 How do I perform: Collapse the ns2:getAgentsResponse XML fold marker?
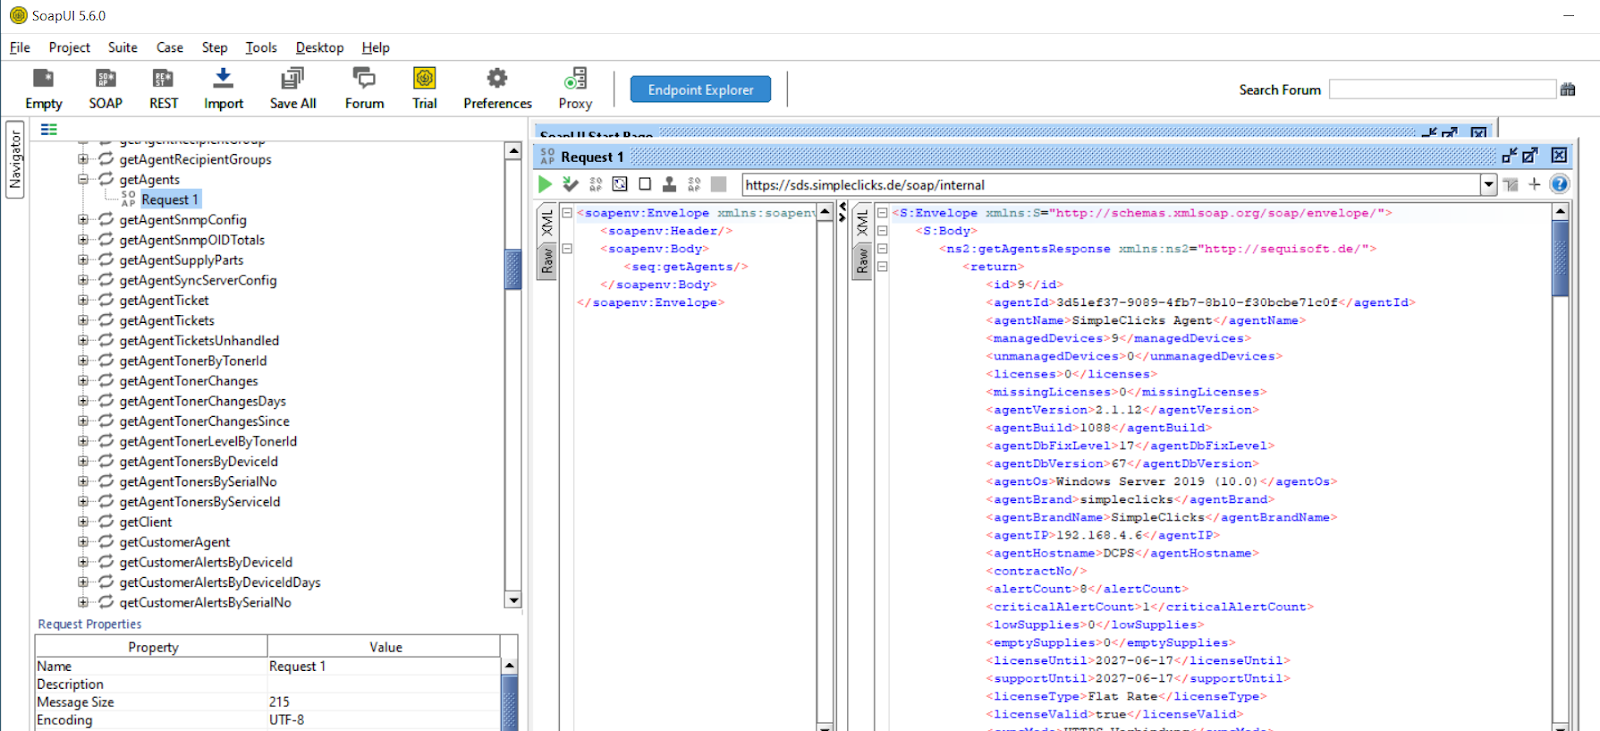click(882, 249)
